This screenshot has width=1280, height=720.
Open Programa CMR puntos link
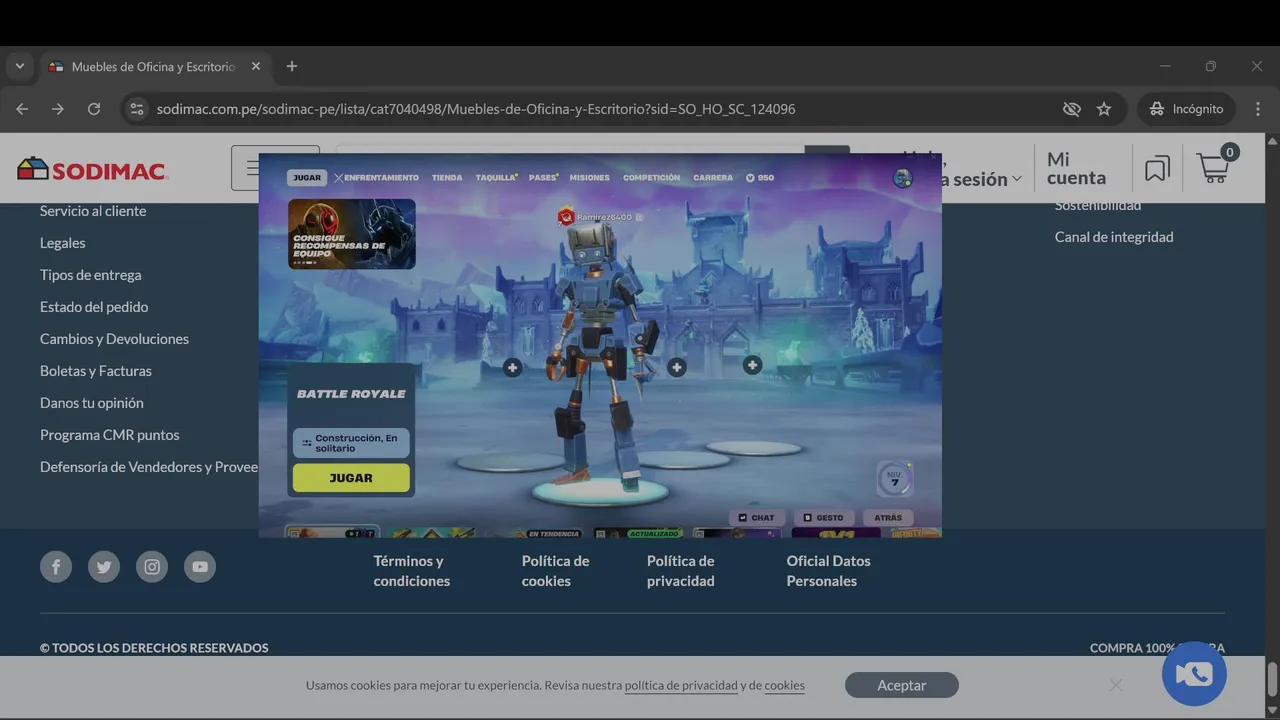point(110,435)
